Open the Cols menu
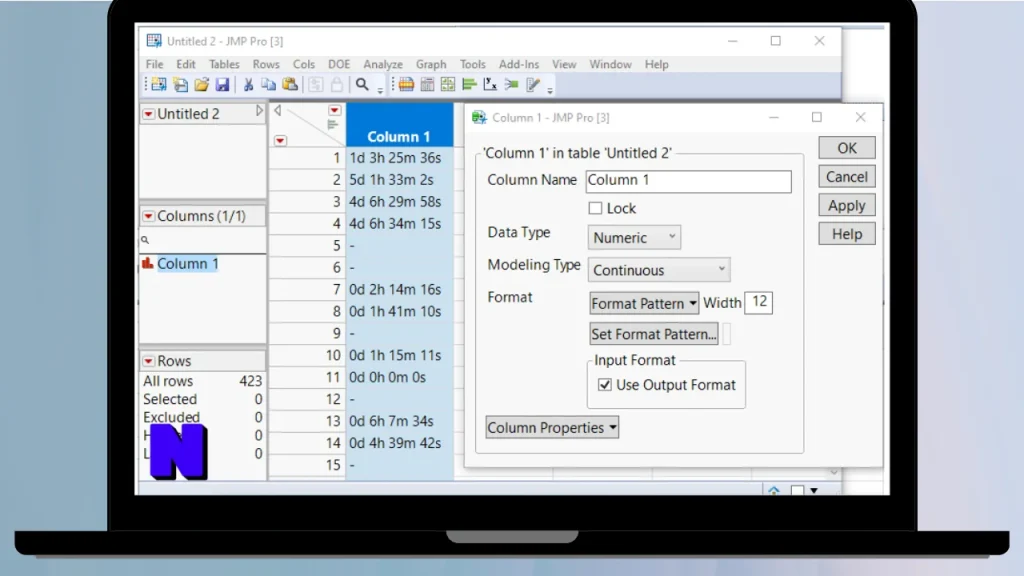Viewport: 1024px width, 576px height. point(304,64)
